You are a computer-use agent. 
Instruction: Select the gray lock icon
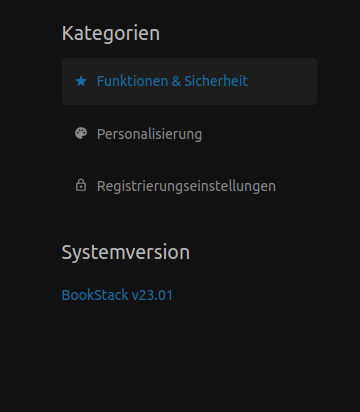coord(81,185)
